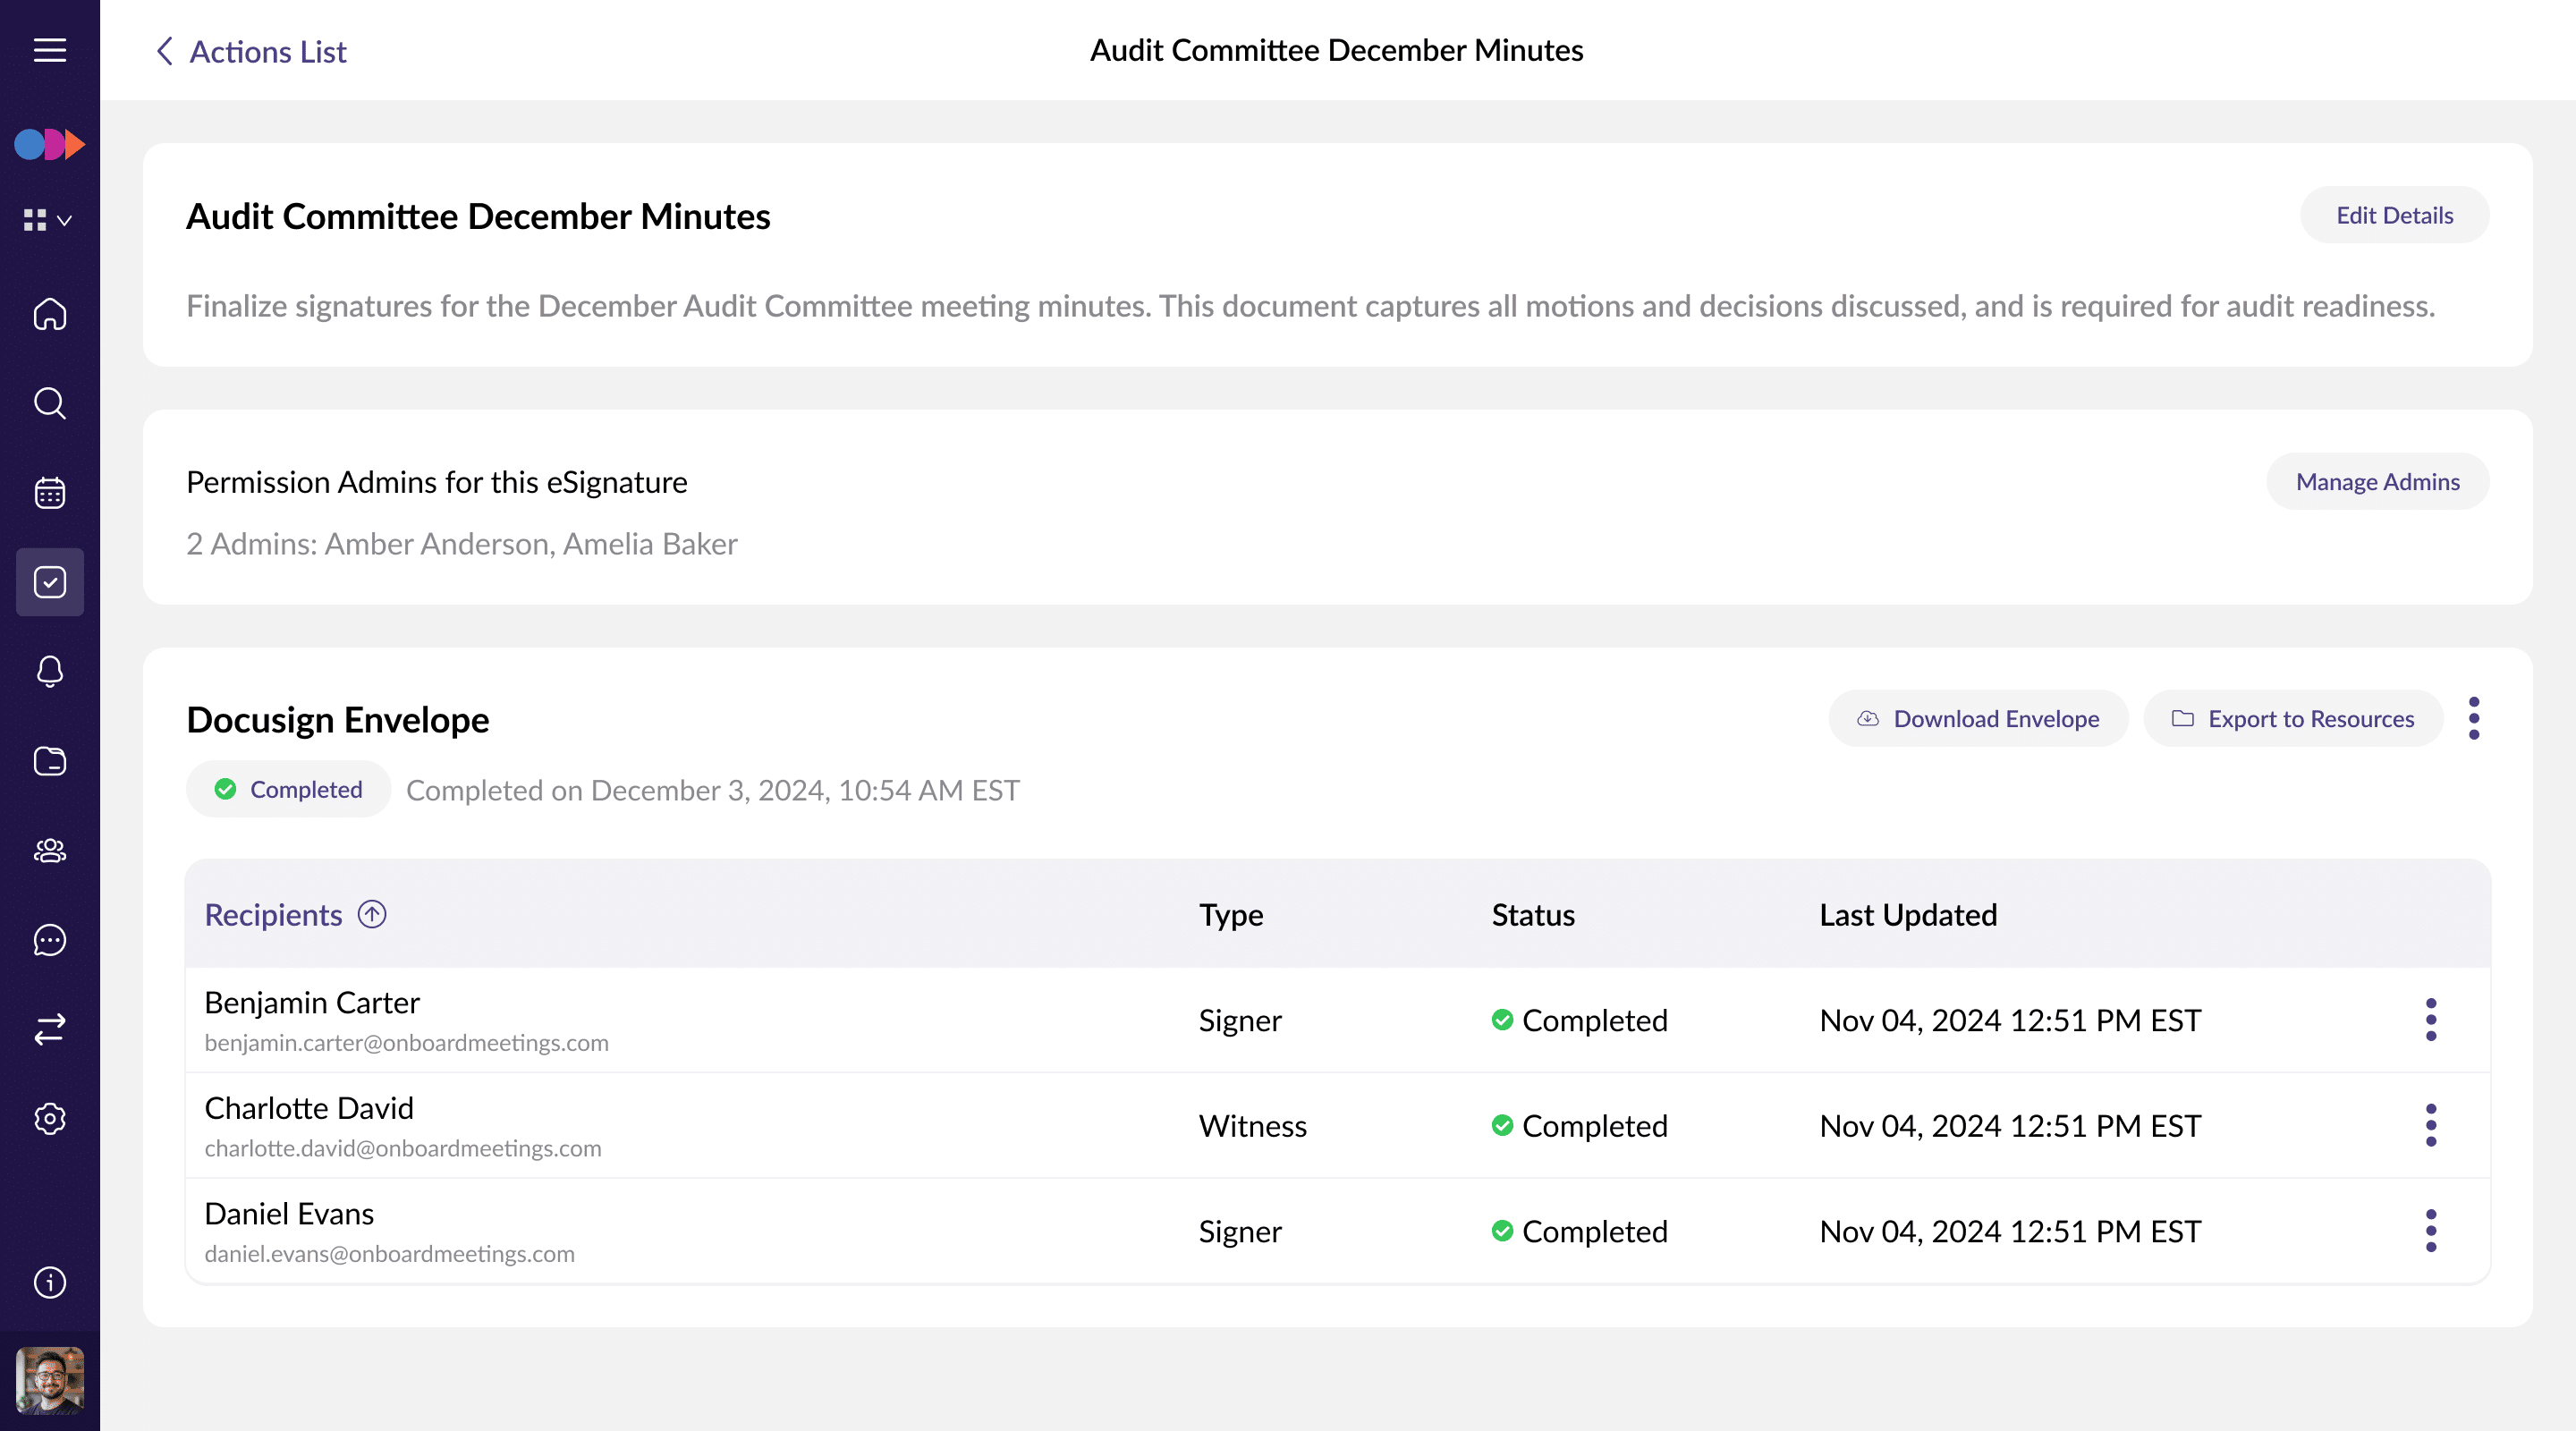Open the Groups people icon in the sidebar

[x=49, y=850]
